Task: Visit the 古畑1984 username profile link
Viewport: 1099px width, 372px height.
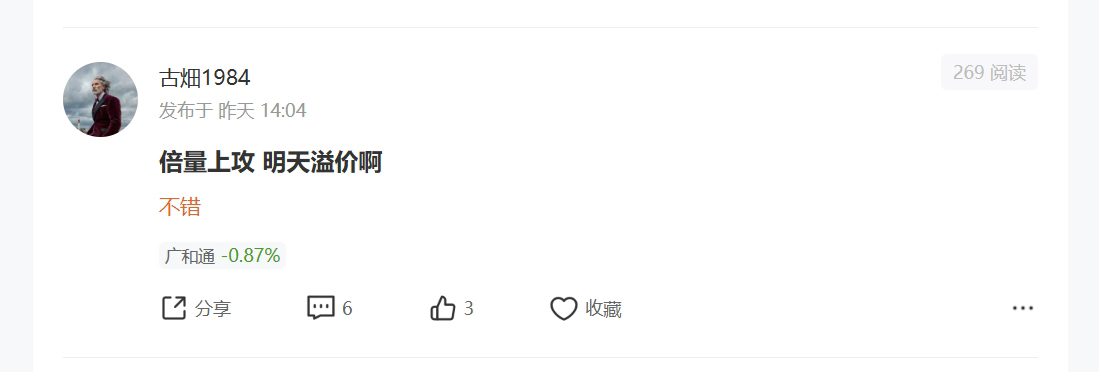Action: point(205,78)
